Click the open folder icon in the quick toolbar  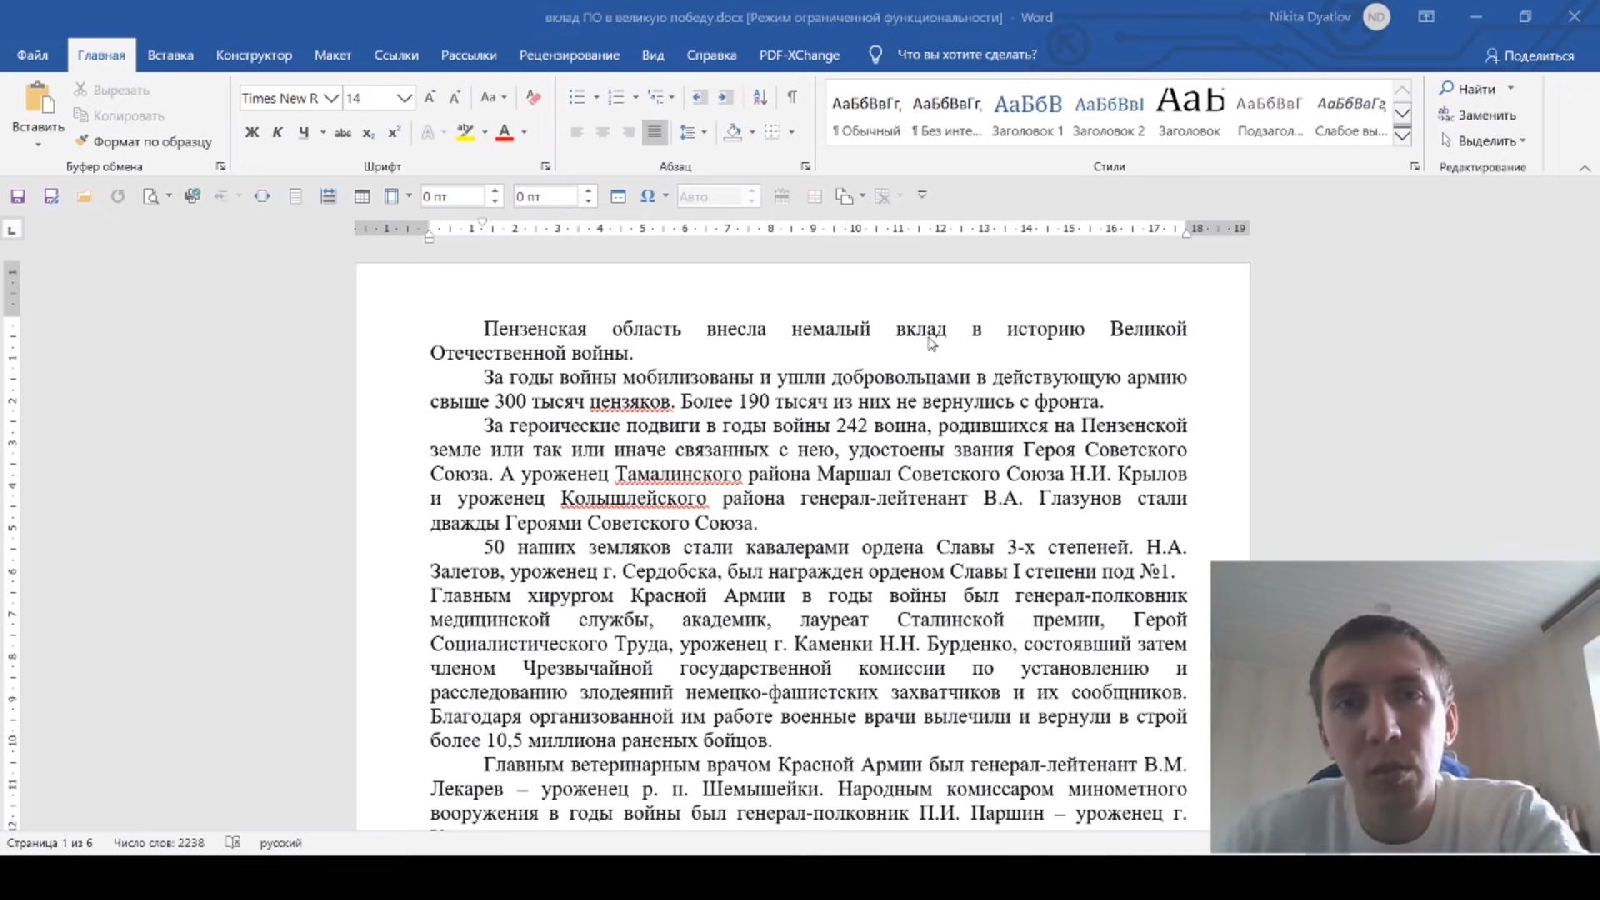(x=84, y=197)
